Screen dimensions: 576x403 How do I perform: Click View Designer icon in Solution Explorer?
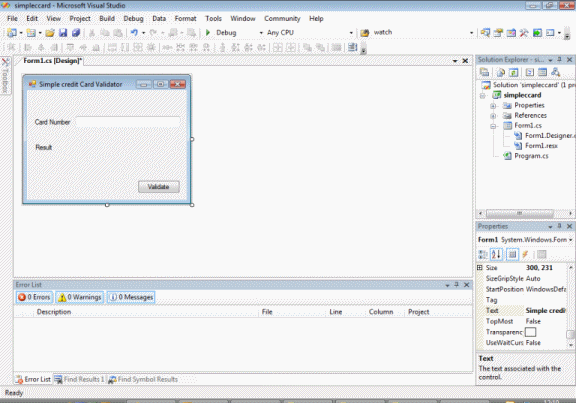tap(542, 72)
